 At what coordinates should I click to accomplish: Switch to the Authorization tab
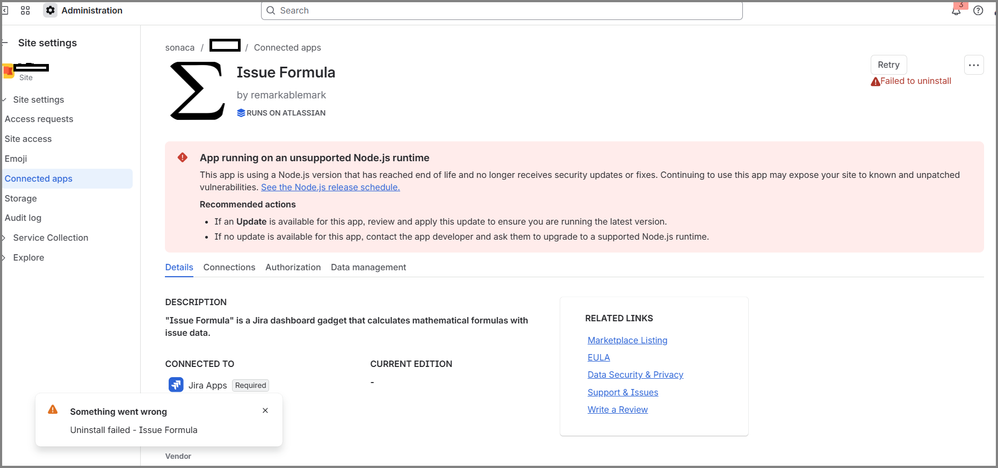click(x=293, y=267)
